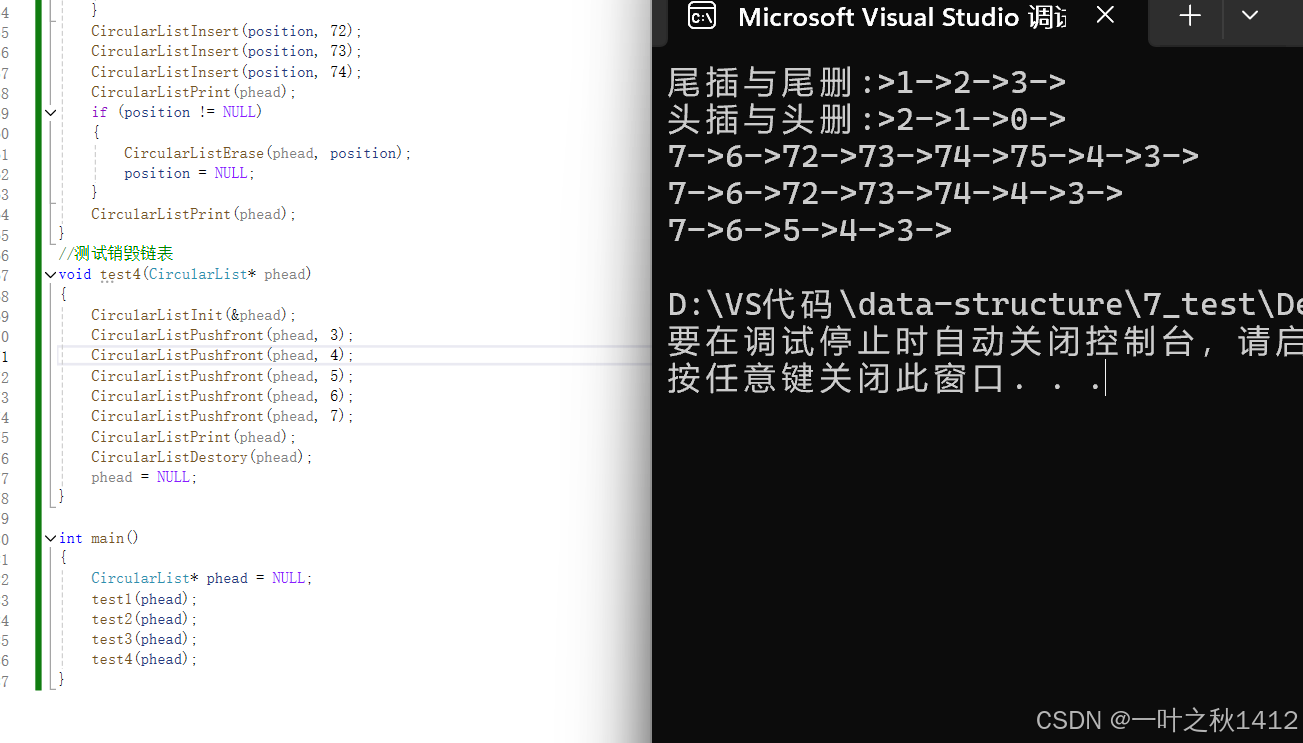Screen dimensions: 1303x743
Task: Click the CircularListErase(phead, position) line
Action: 268,153
